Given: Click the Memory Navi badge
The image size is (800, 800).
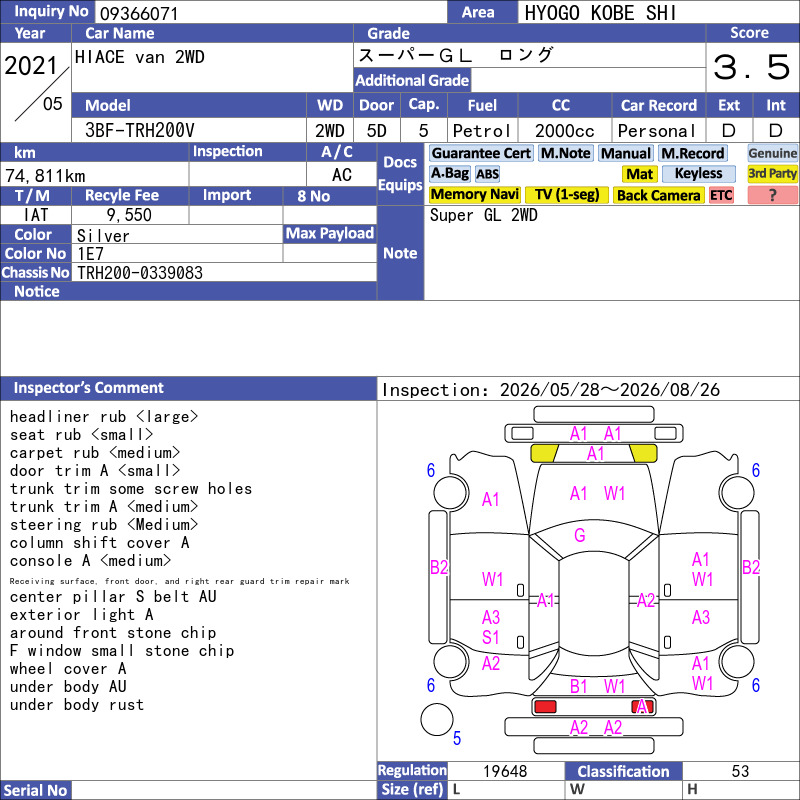Looking at the screenshot, I should [474, 194].
